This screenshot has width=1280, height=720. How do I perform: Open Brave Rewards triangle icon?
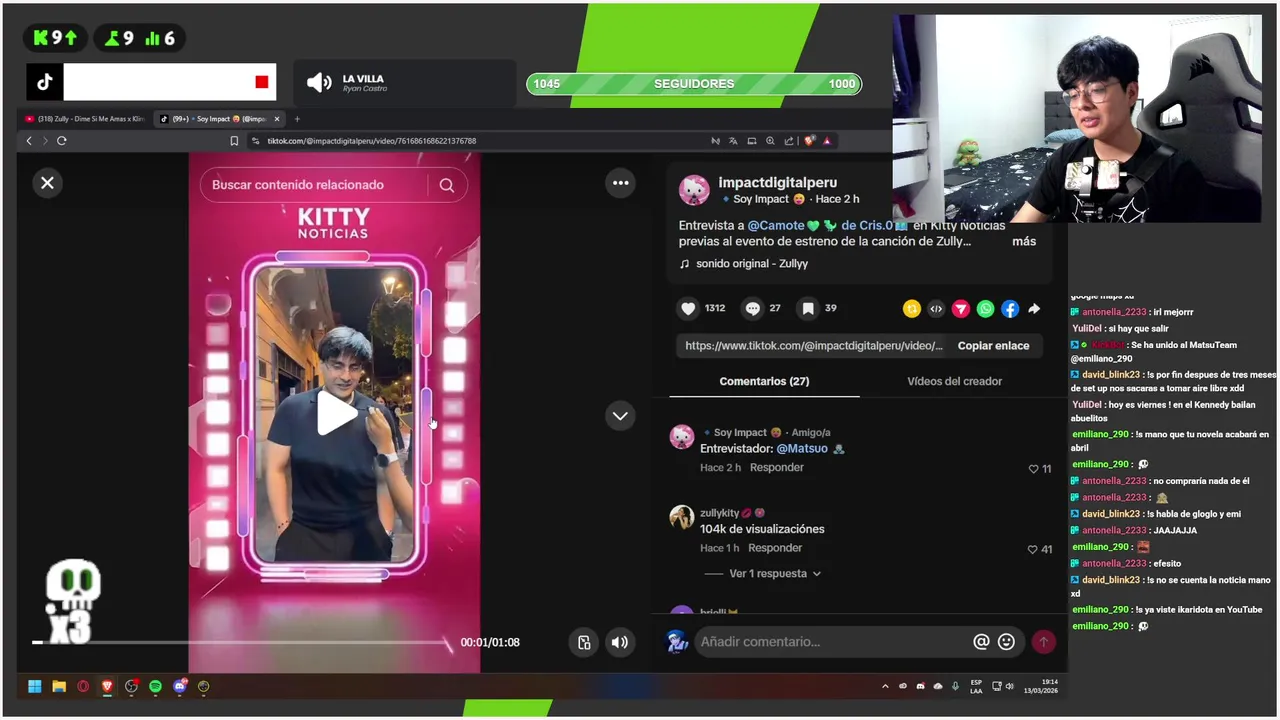point(827,141)
